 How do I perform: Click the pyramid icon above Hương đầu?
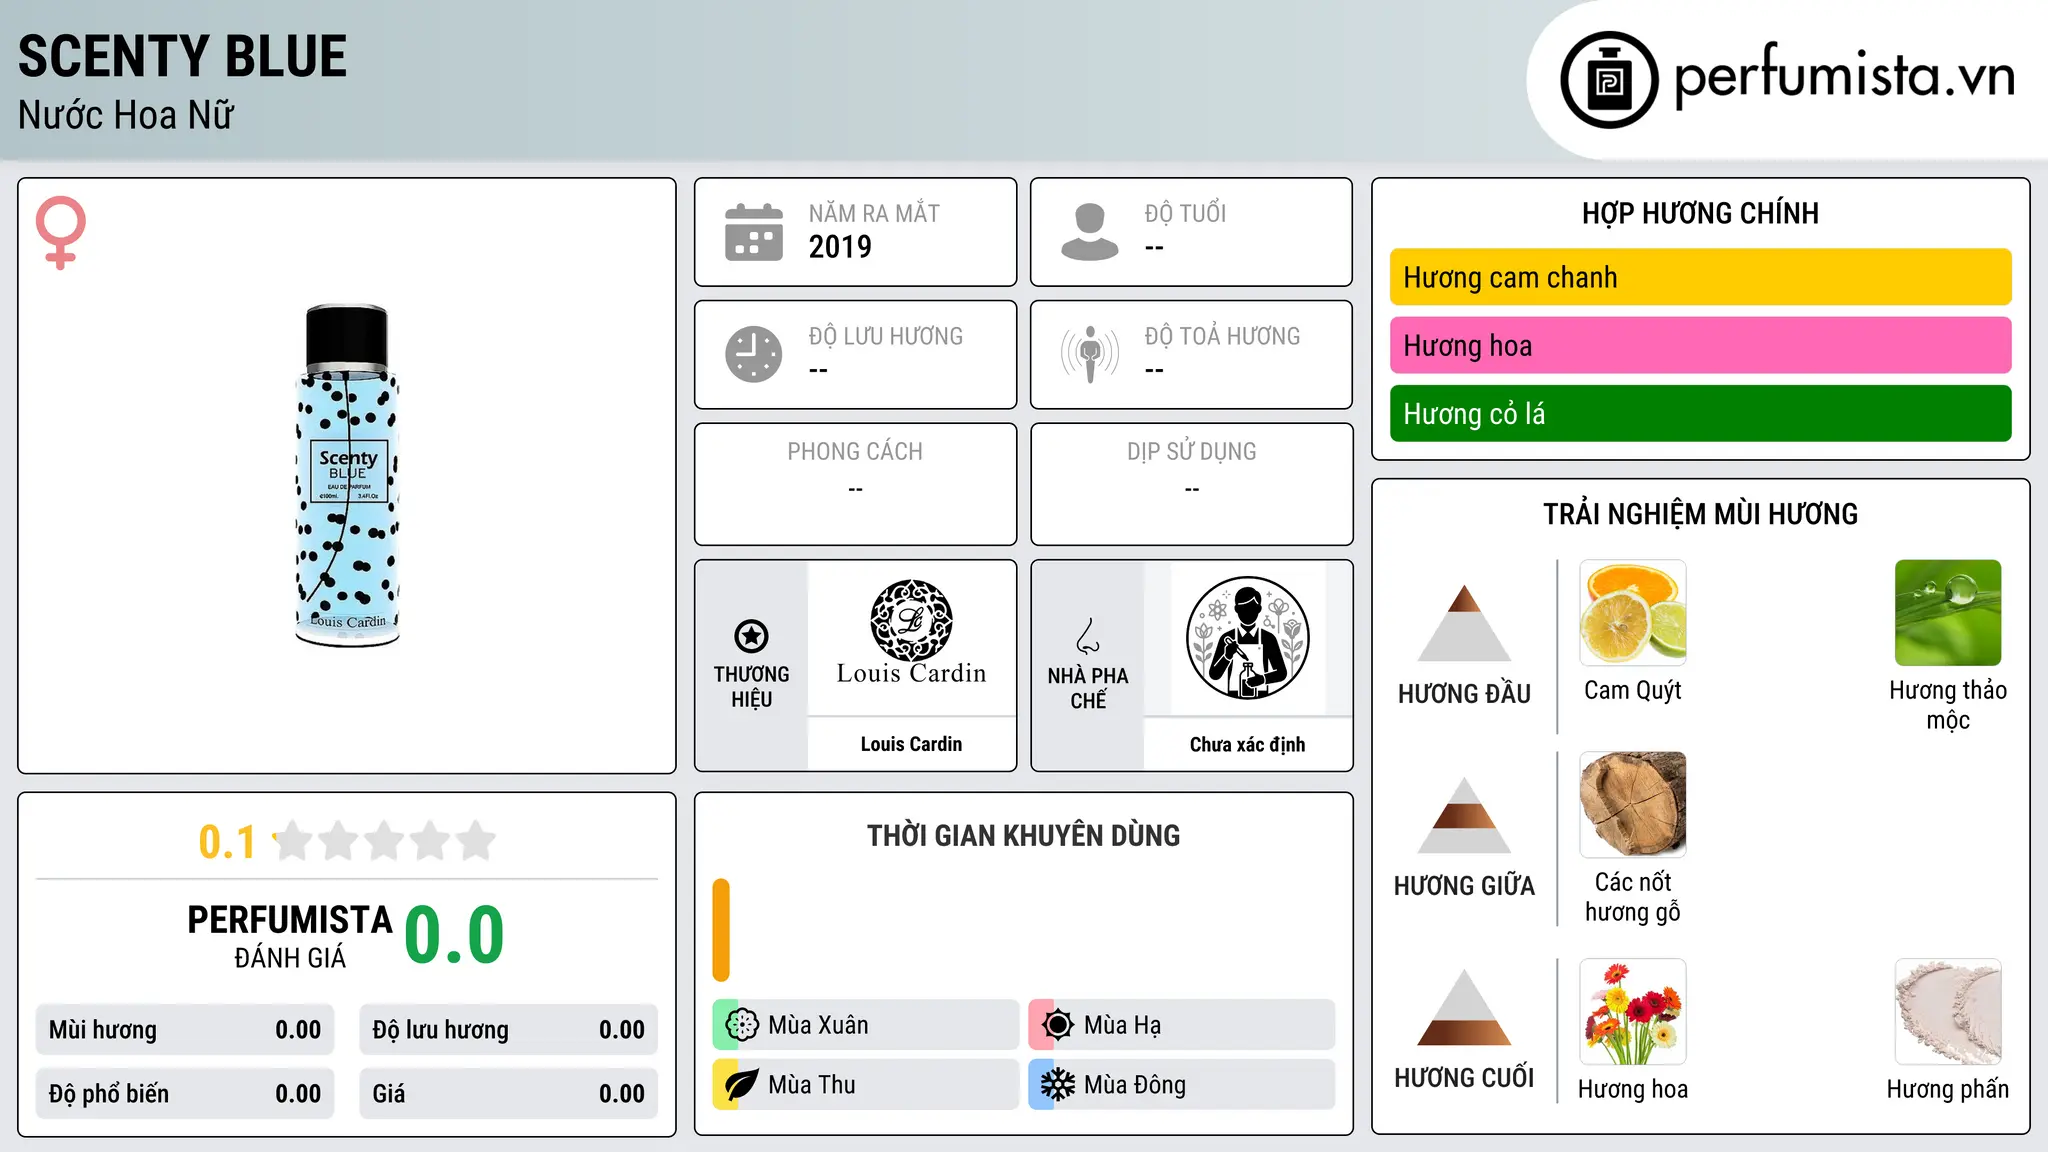[1464, 623]
